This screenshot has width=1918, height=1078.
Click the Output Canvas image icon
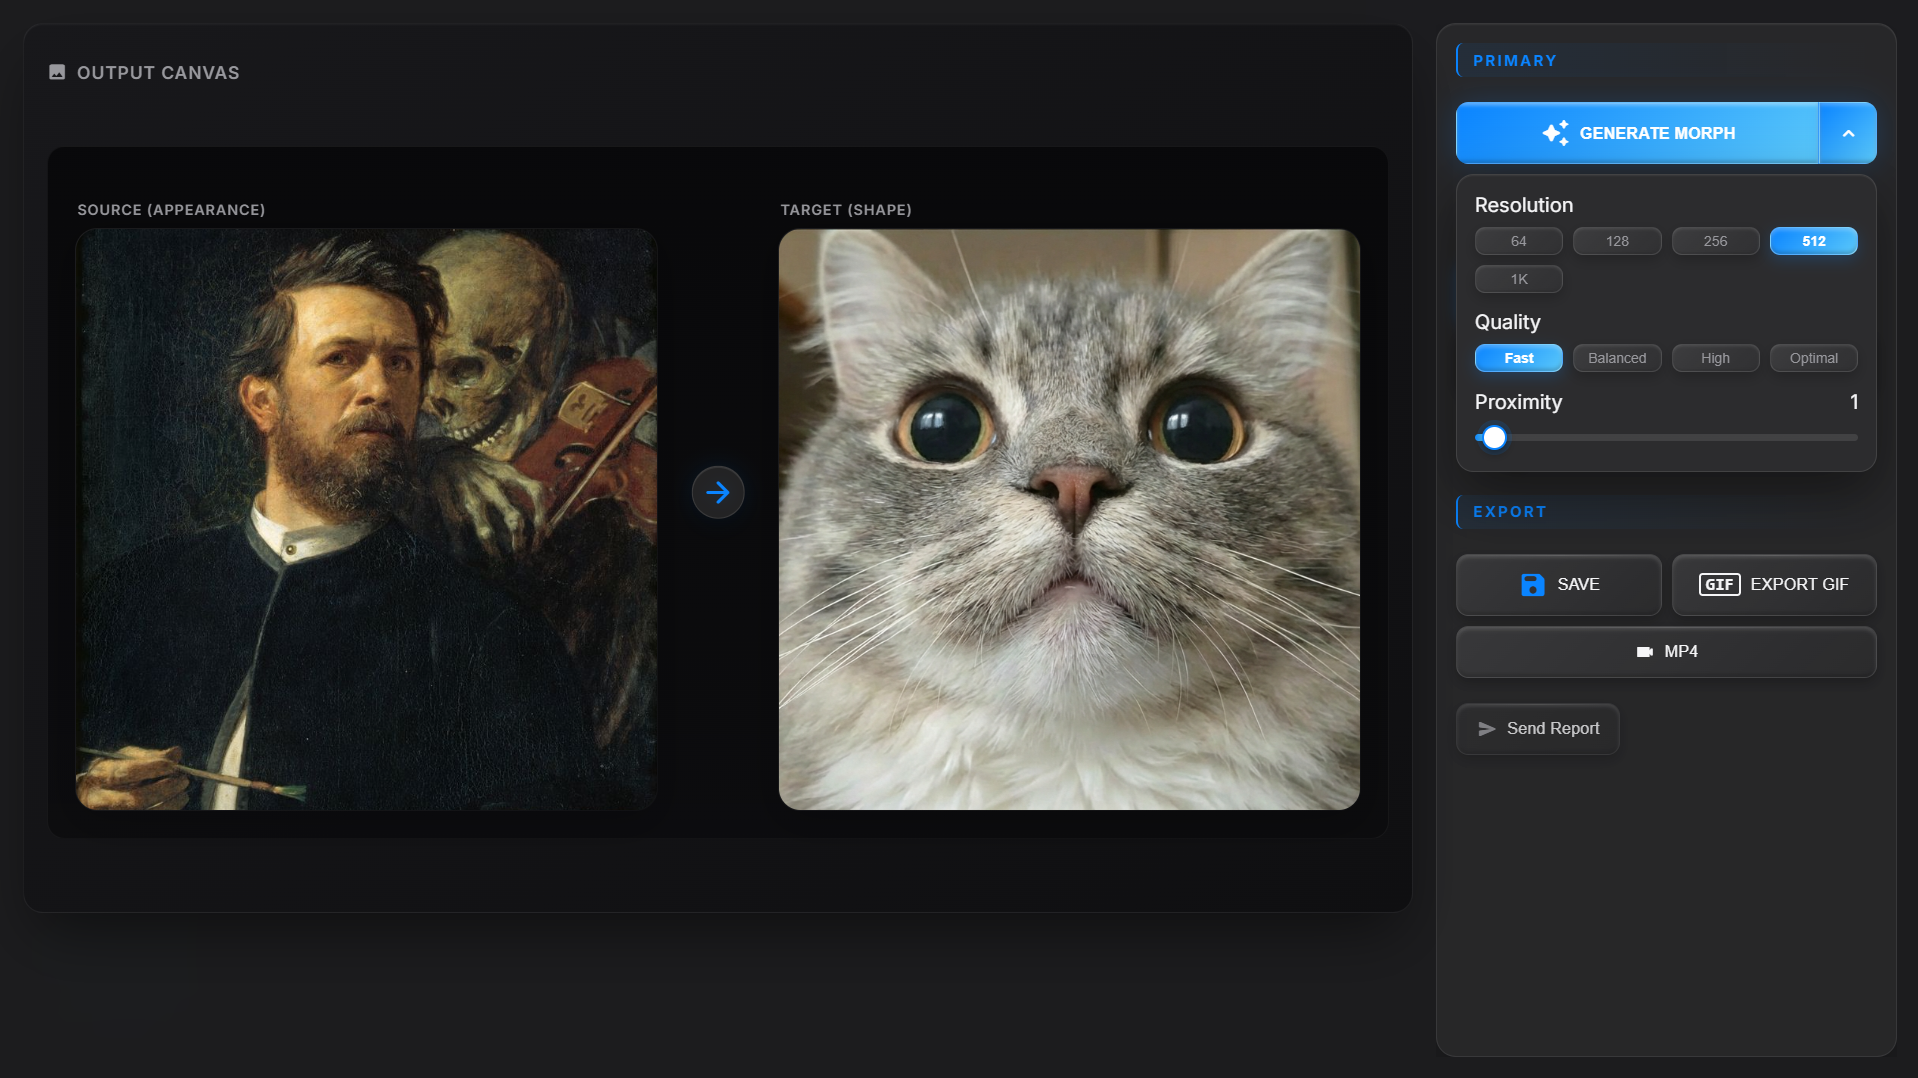57,72
